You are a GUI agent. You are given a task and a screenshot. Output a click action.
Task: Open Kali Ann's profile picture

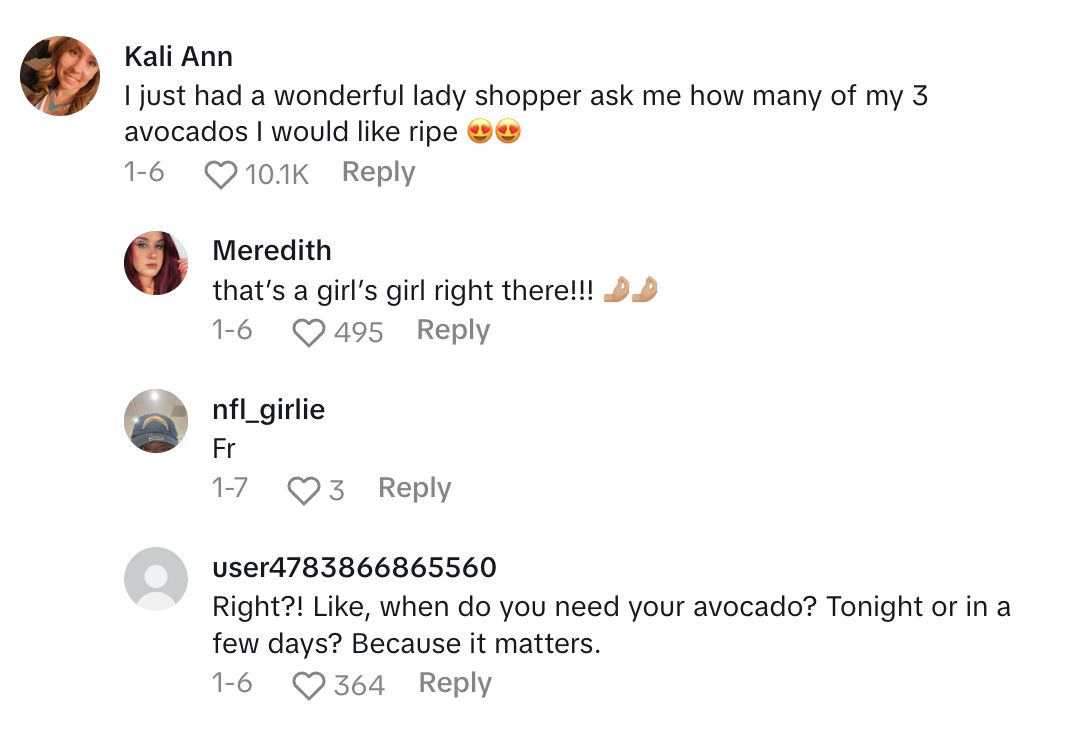61,76
